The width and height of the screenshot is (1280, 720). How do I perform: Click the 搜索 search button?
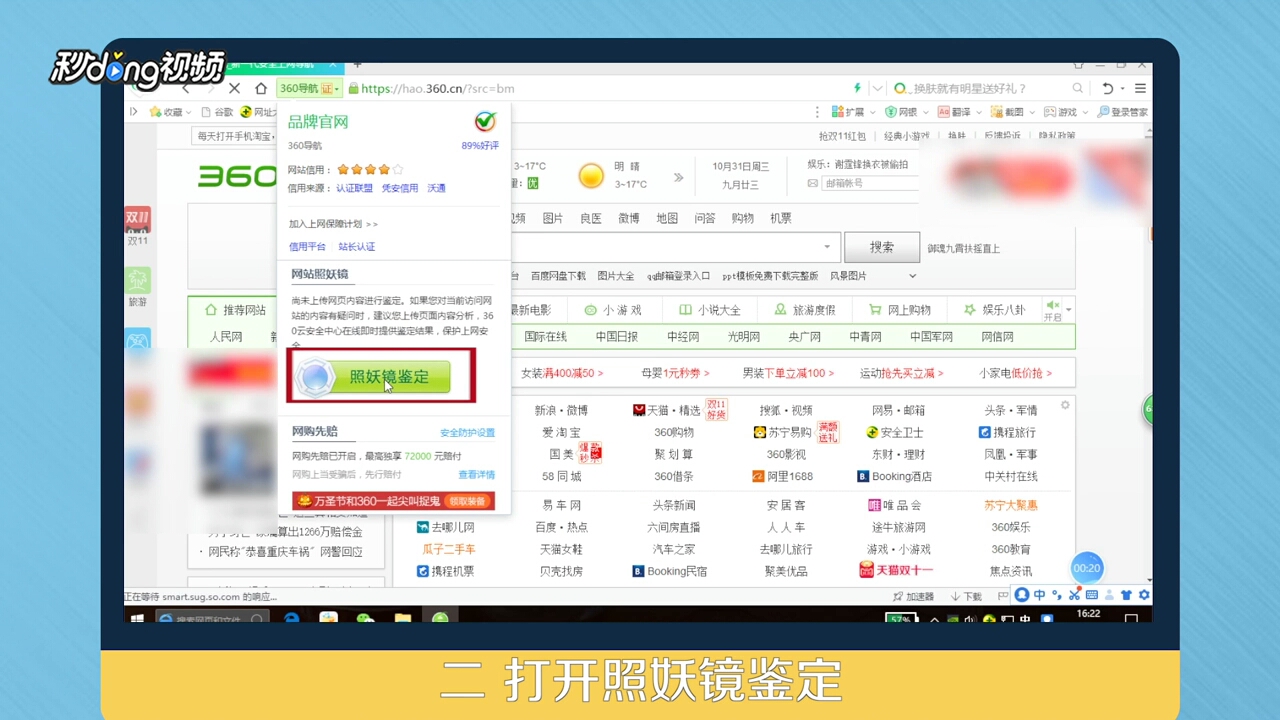coord(881,247)
